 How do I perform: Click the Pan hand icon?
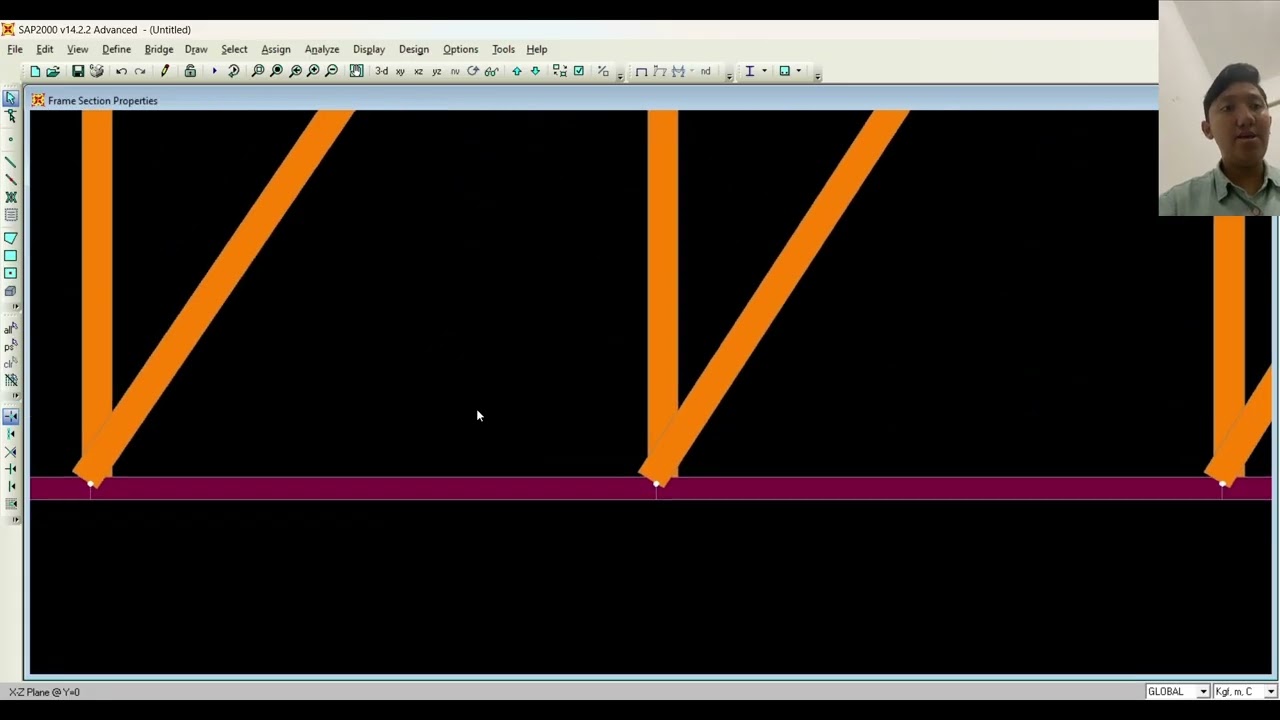pos(357,71)
